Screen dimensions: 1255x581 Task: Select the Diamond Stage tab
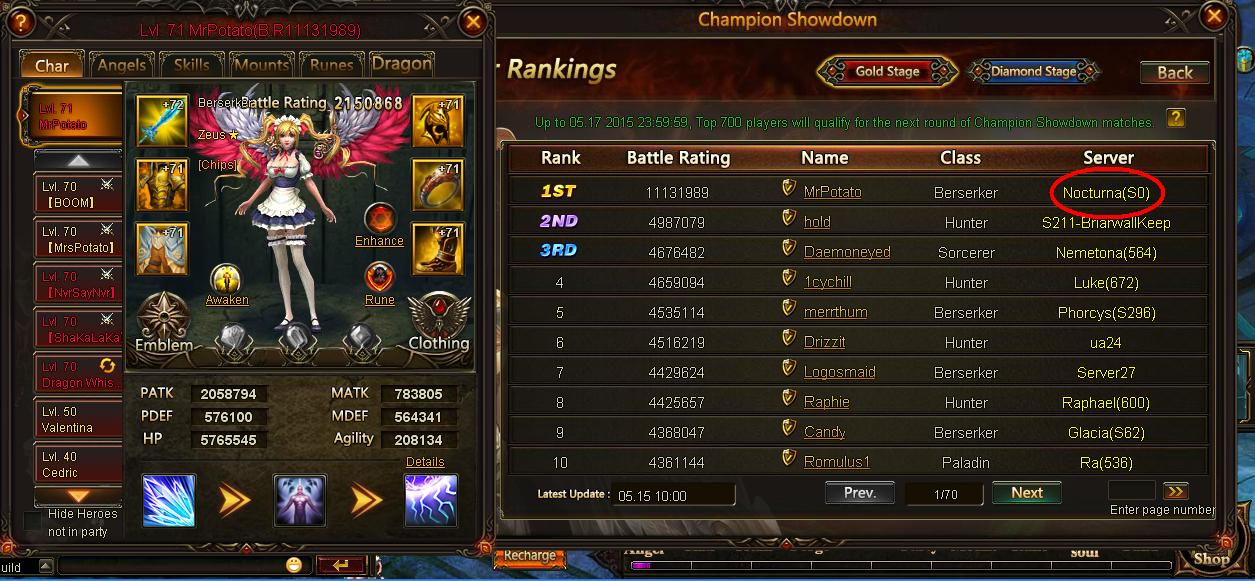point(1034,72)
